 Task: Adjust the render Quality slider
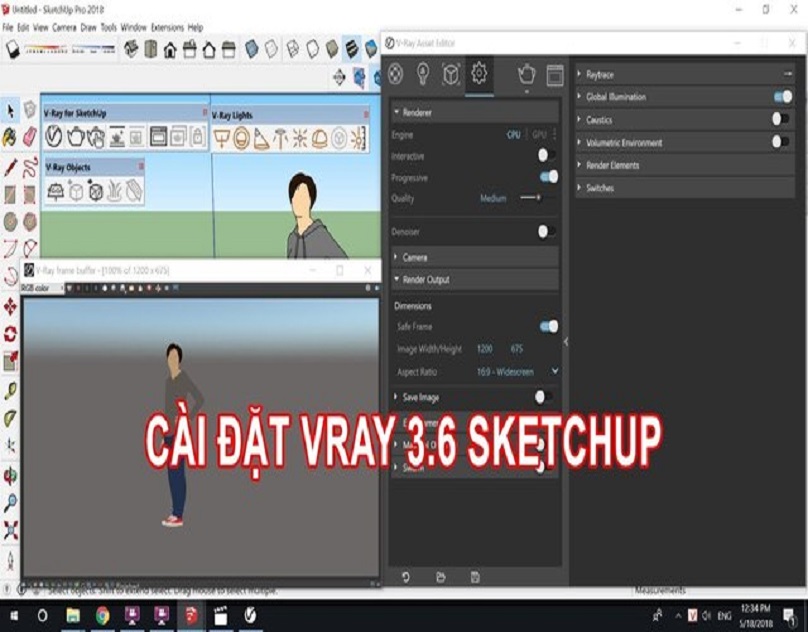(536, 199)
